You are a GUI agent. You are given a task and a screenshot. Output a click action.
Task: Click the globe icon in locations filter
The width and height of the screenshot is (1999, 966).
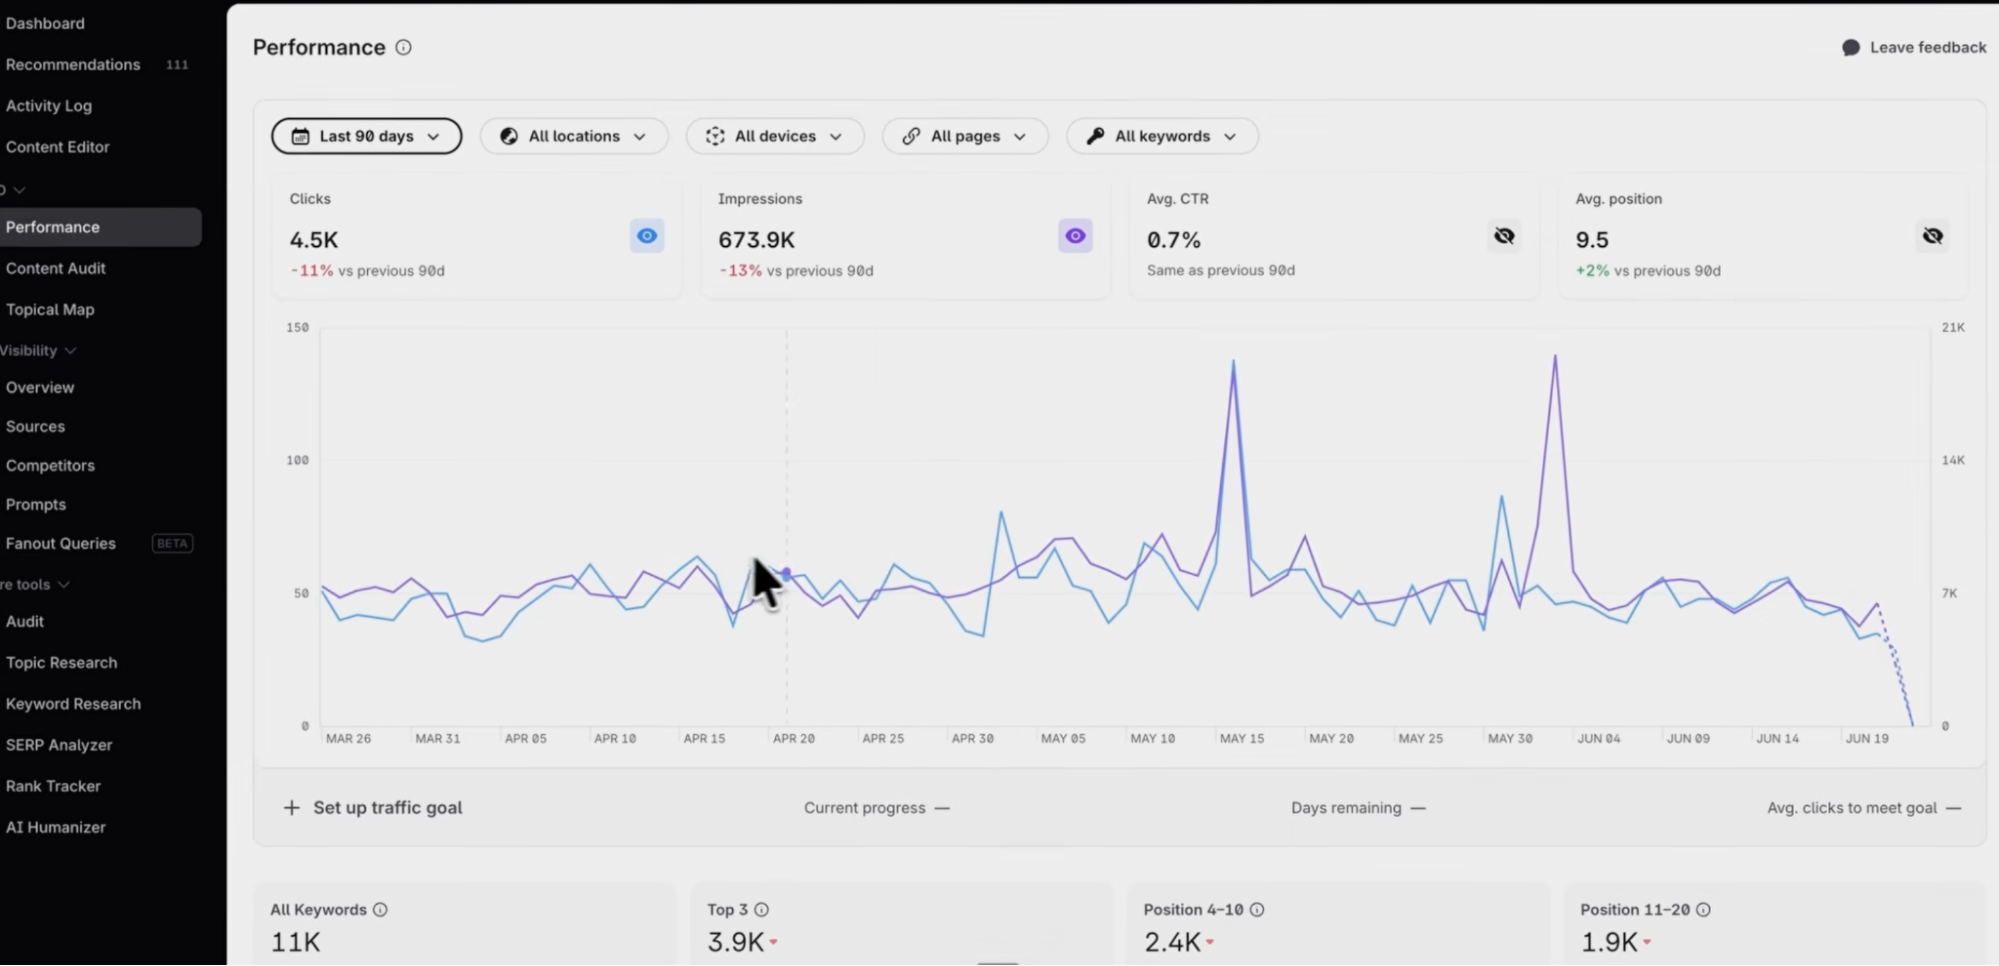tap(509, 136)
